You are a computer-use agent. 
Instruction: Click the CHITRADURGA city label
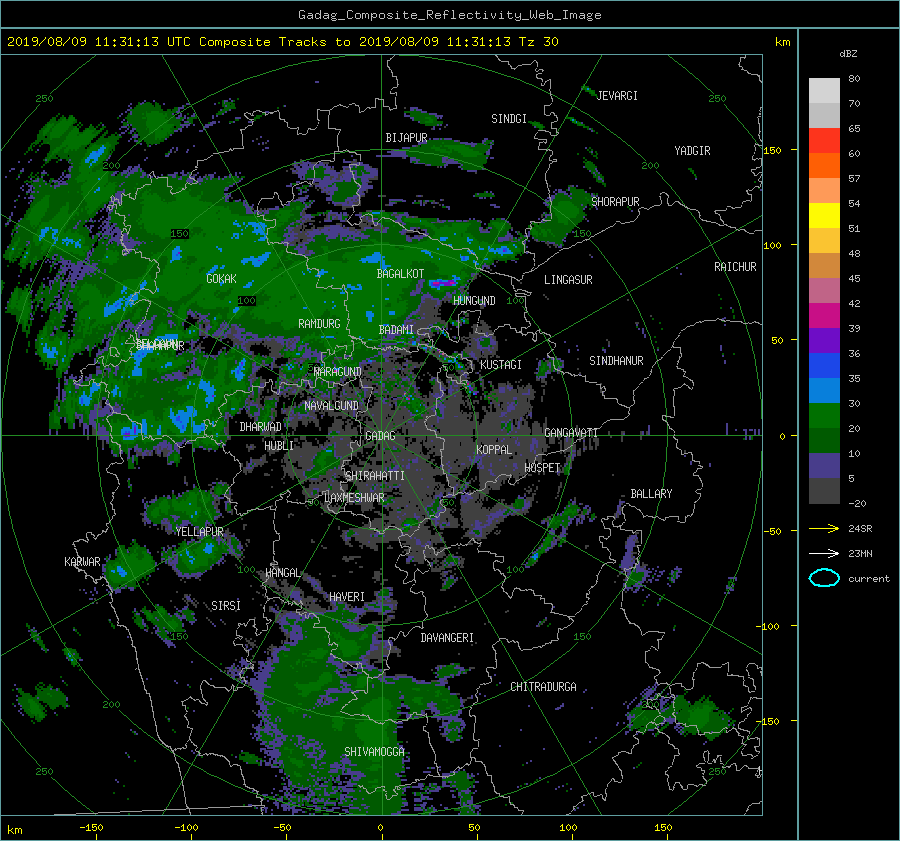pyautogui.click(x=543, y=687)
